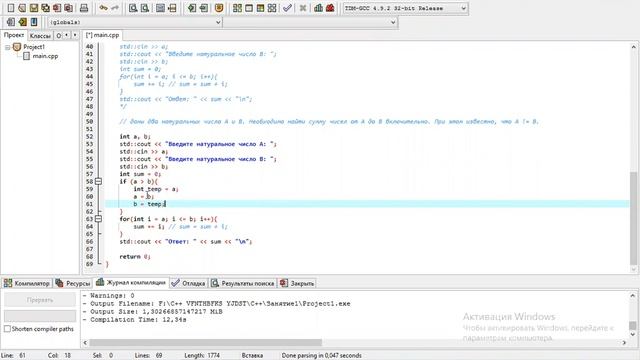Compile the project with the Compile icon
Screen dimensions: 640x360
coord(237,8)
